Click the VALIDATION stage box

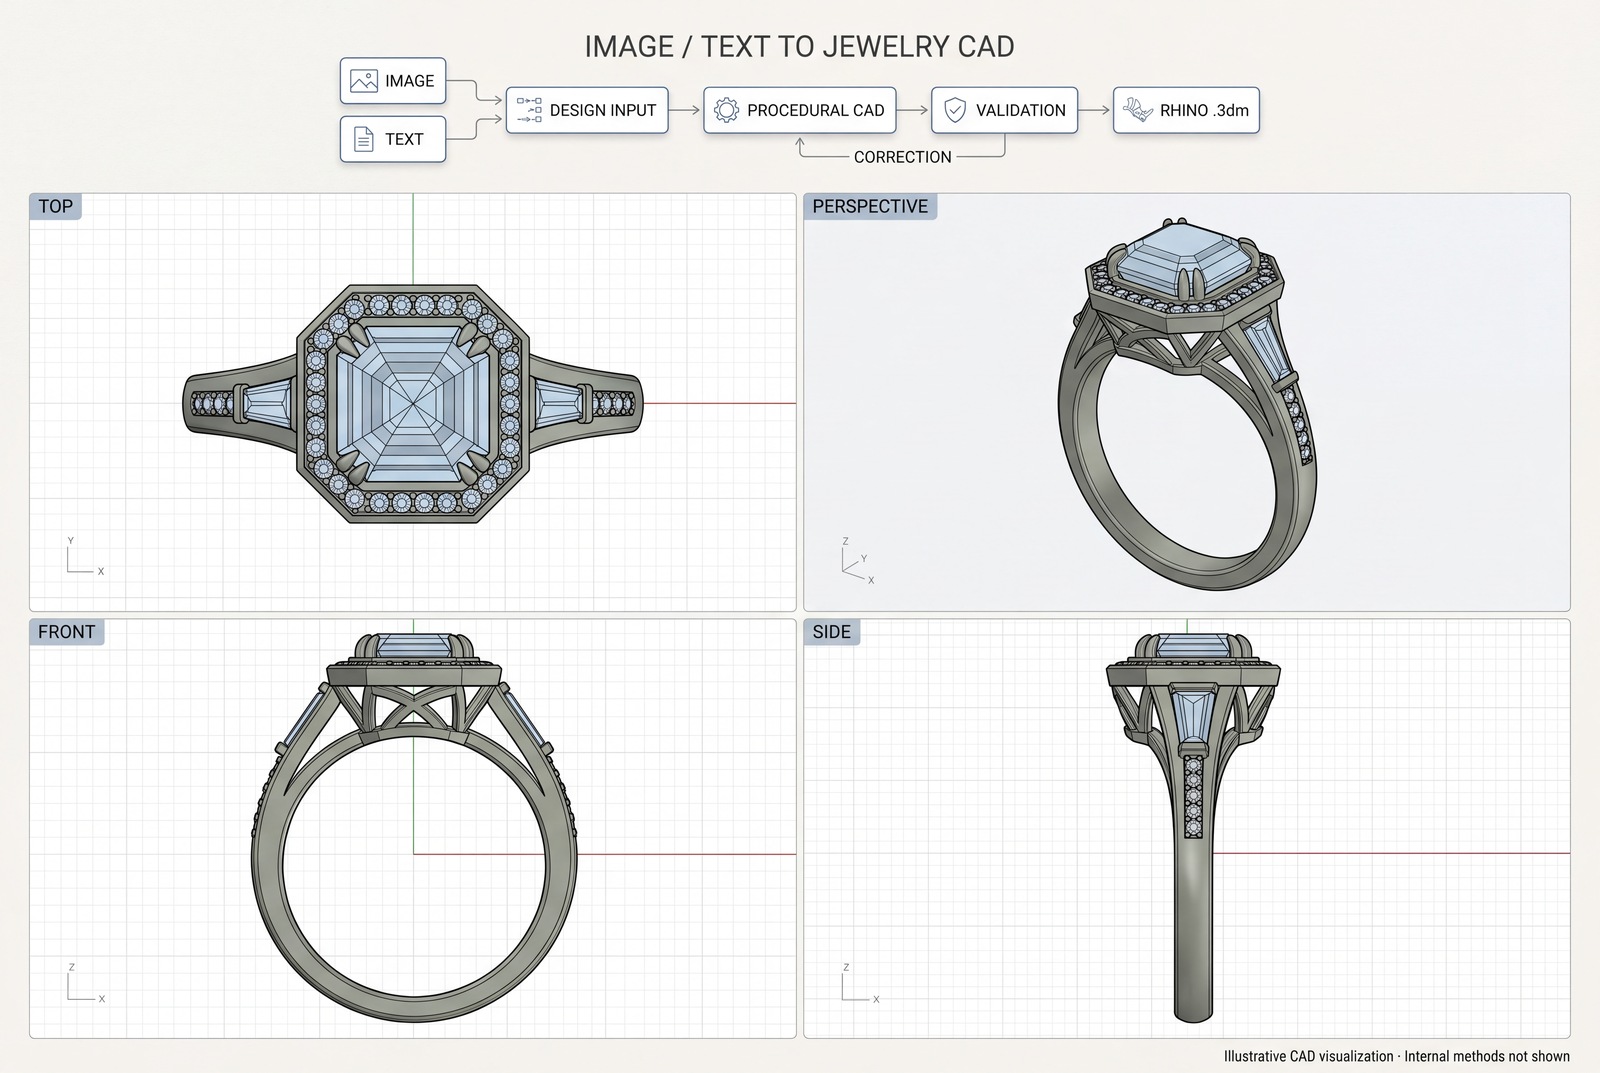[1005, 110]
